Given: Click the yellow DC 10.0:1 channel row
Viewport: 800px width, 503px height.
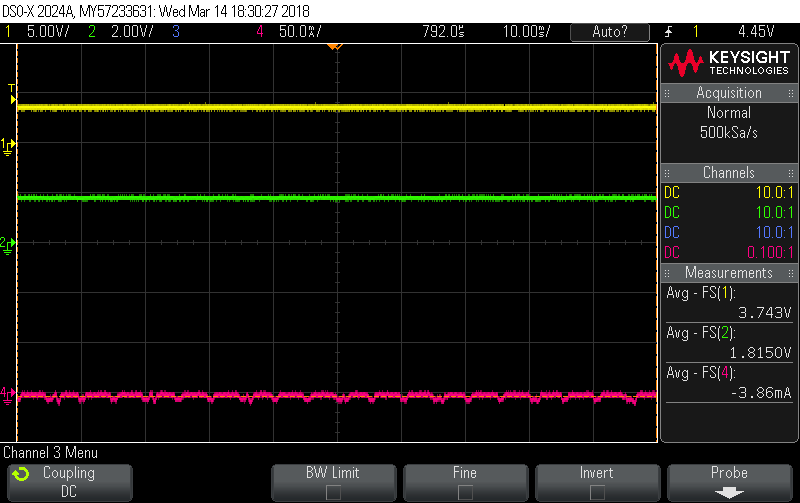Looking at the screenshot, I should tap(729, 192).
